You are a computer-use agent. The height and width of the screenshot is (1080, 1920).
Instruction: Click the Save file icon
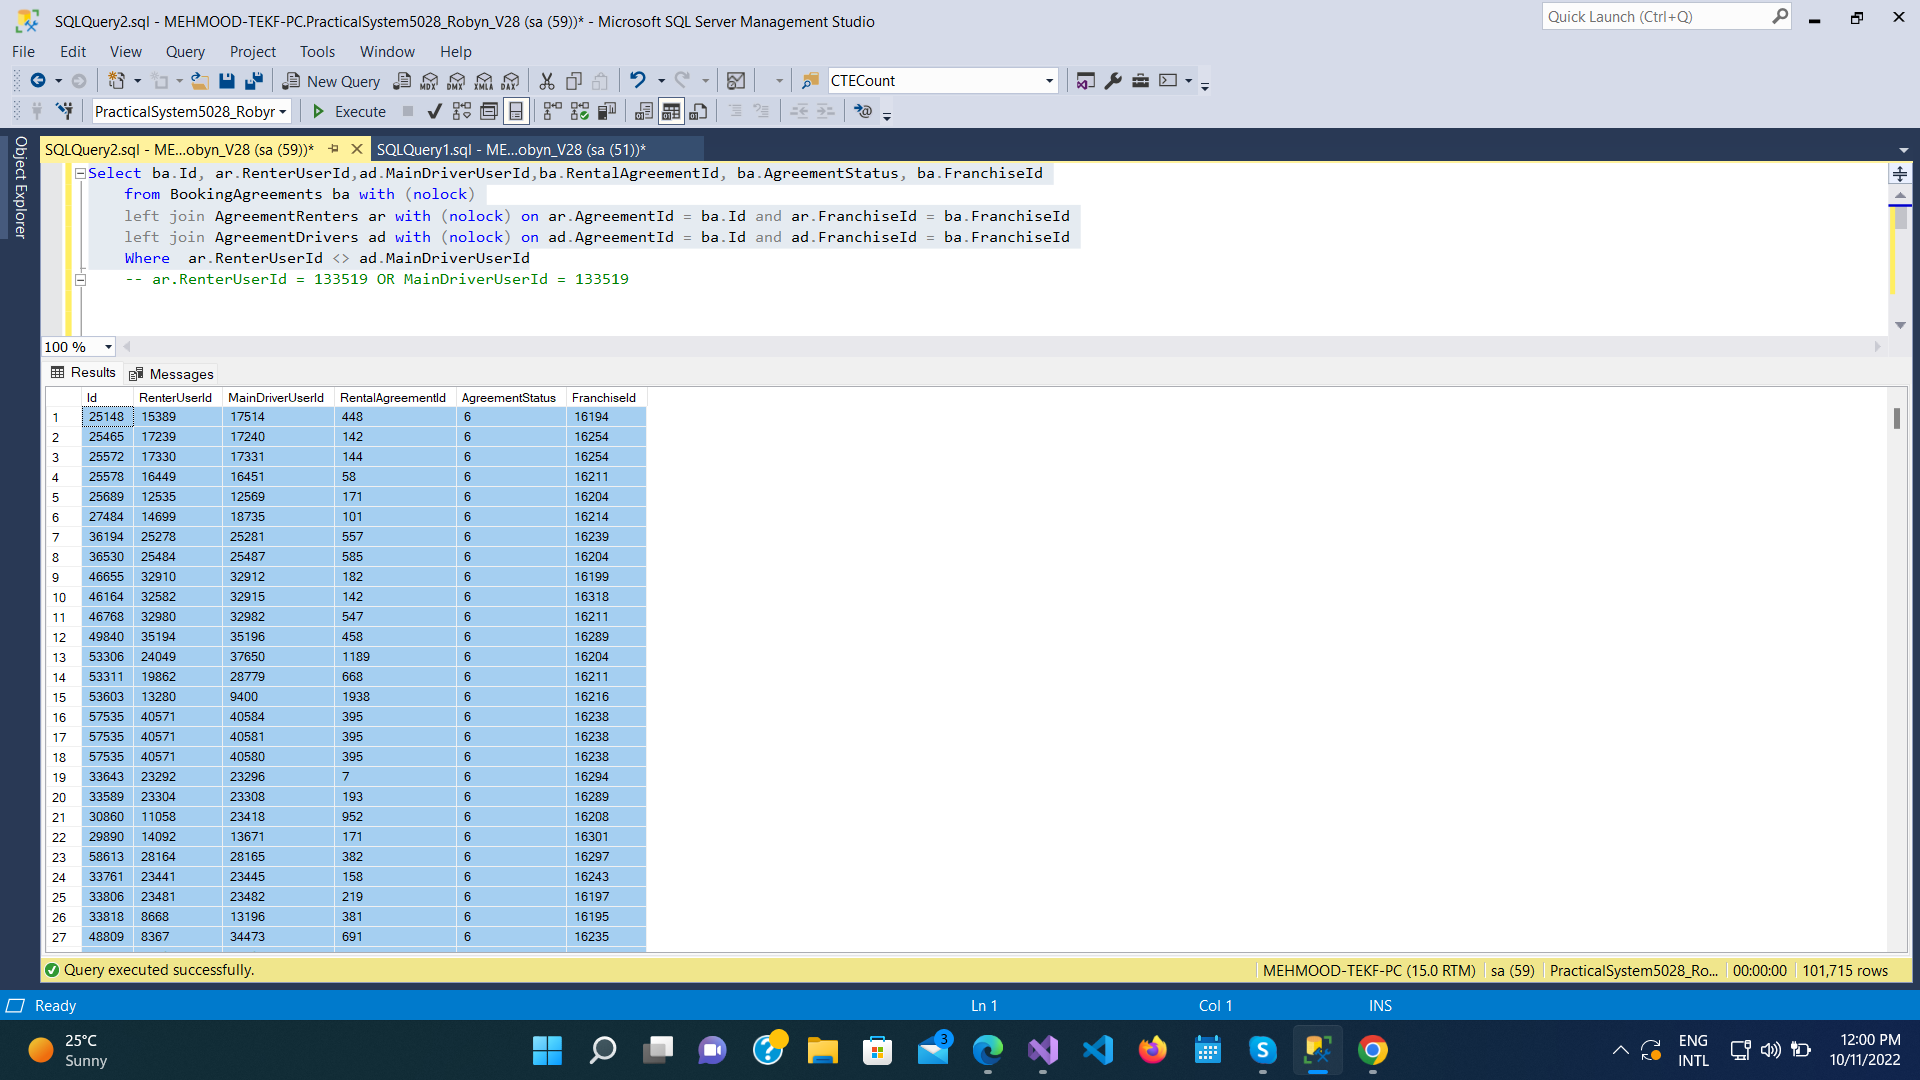(x=227, y=81)
